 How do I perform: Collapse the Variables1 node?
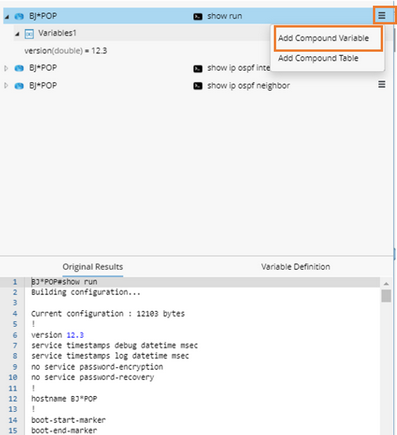click(17, 34)
